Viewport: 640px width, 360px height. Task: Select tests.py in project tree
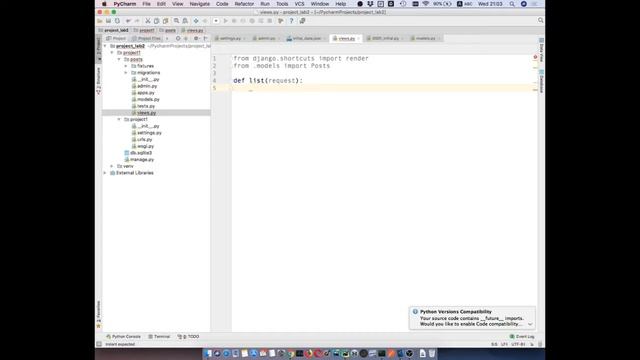pos(143,106)
